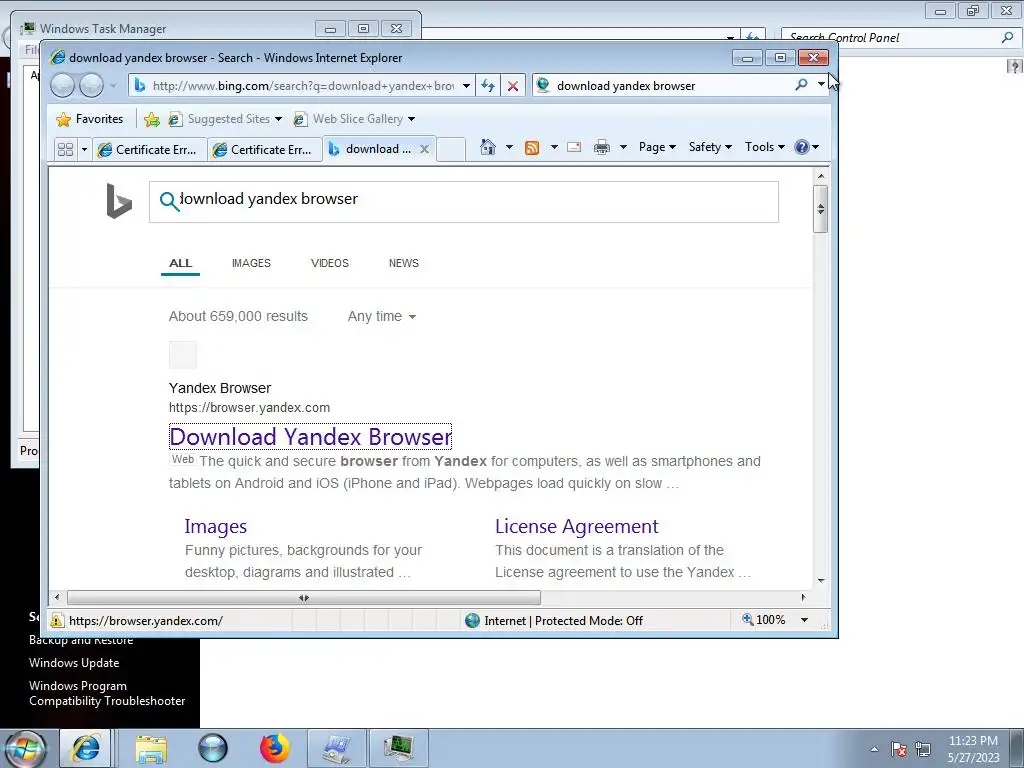Open Suggested Sites in favorites bar
The image size is (1024, 768).
point(225,119)
